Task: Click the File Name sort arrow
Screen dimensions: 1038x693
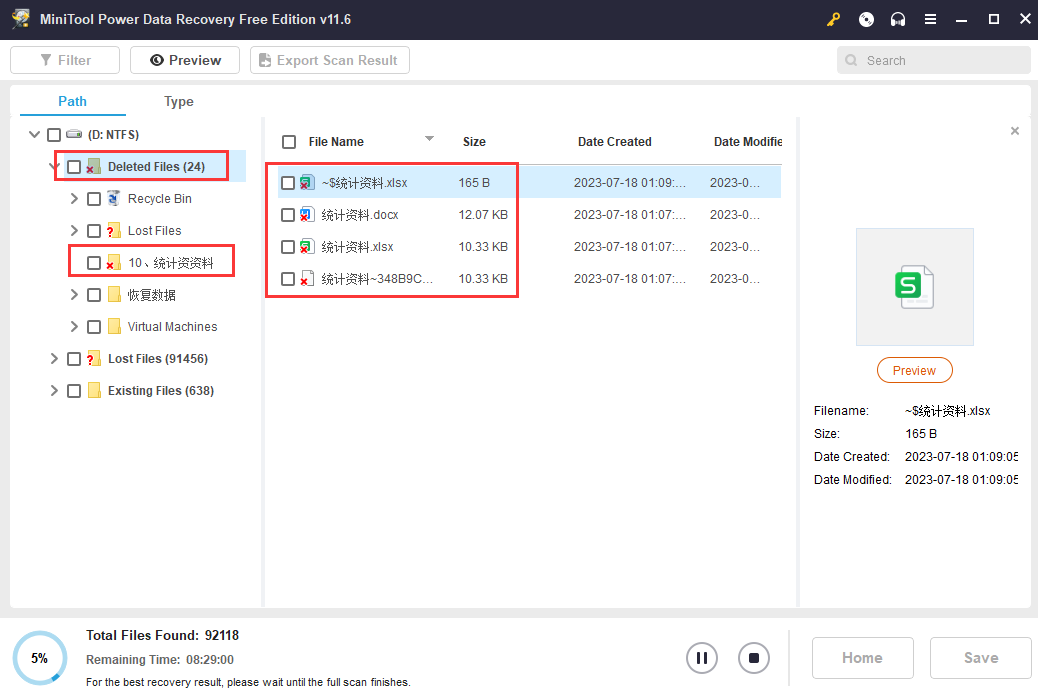Action: pos(429,138)
